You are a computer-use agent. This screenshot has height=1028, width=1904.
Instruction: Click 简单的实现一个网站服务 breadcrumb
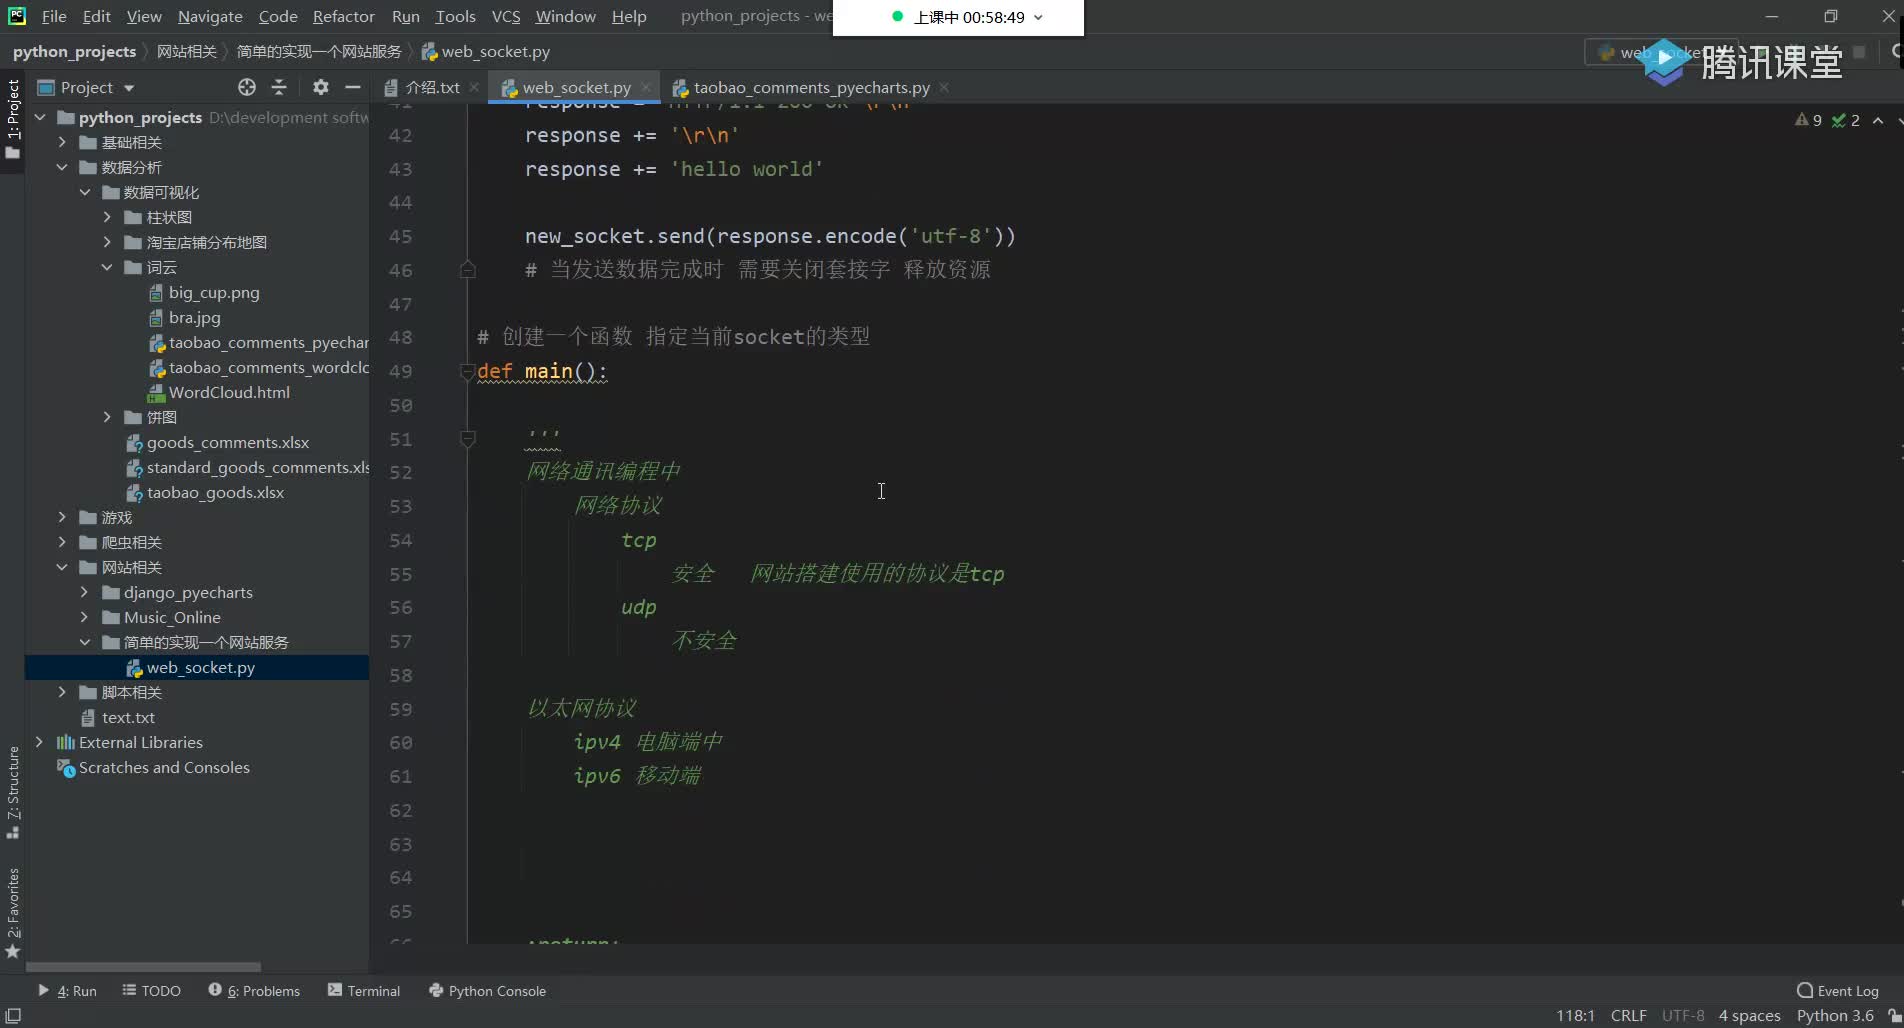pyautogui.click(x=319, y=51)
